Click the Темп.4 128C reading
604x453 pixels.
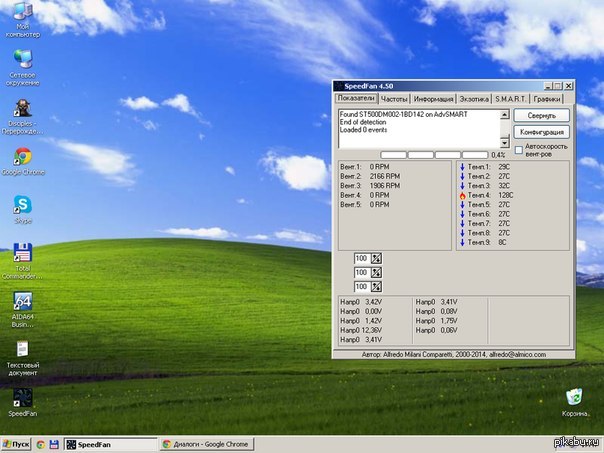point(490,196)
